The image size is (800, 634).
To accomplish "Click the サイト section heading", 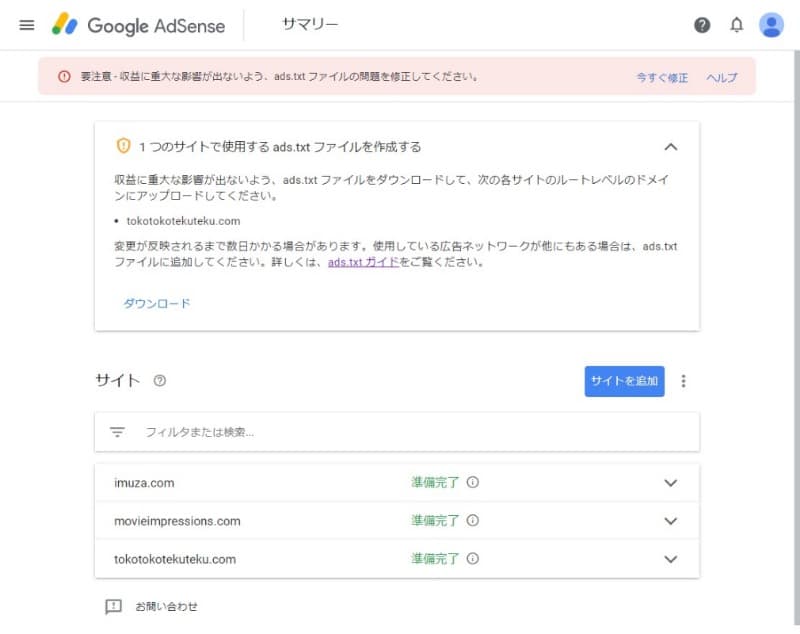I will pos(118,381).
